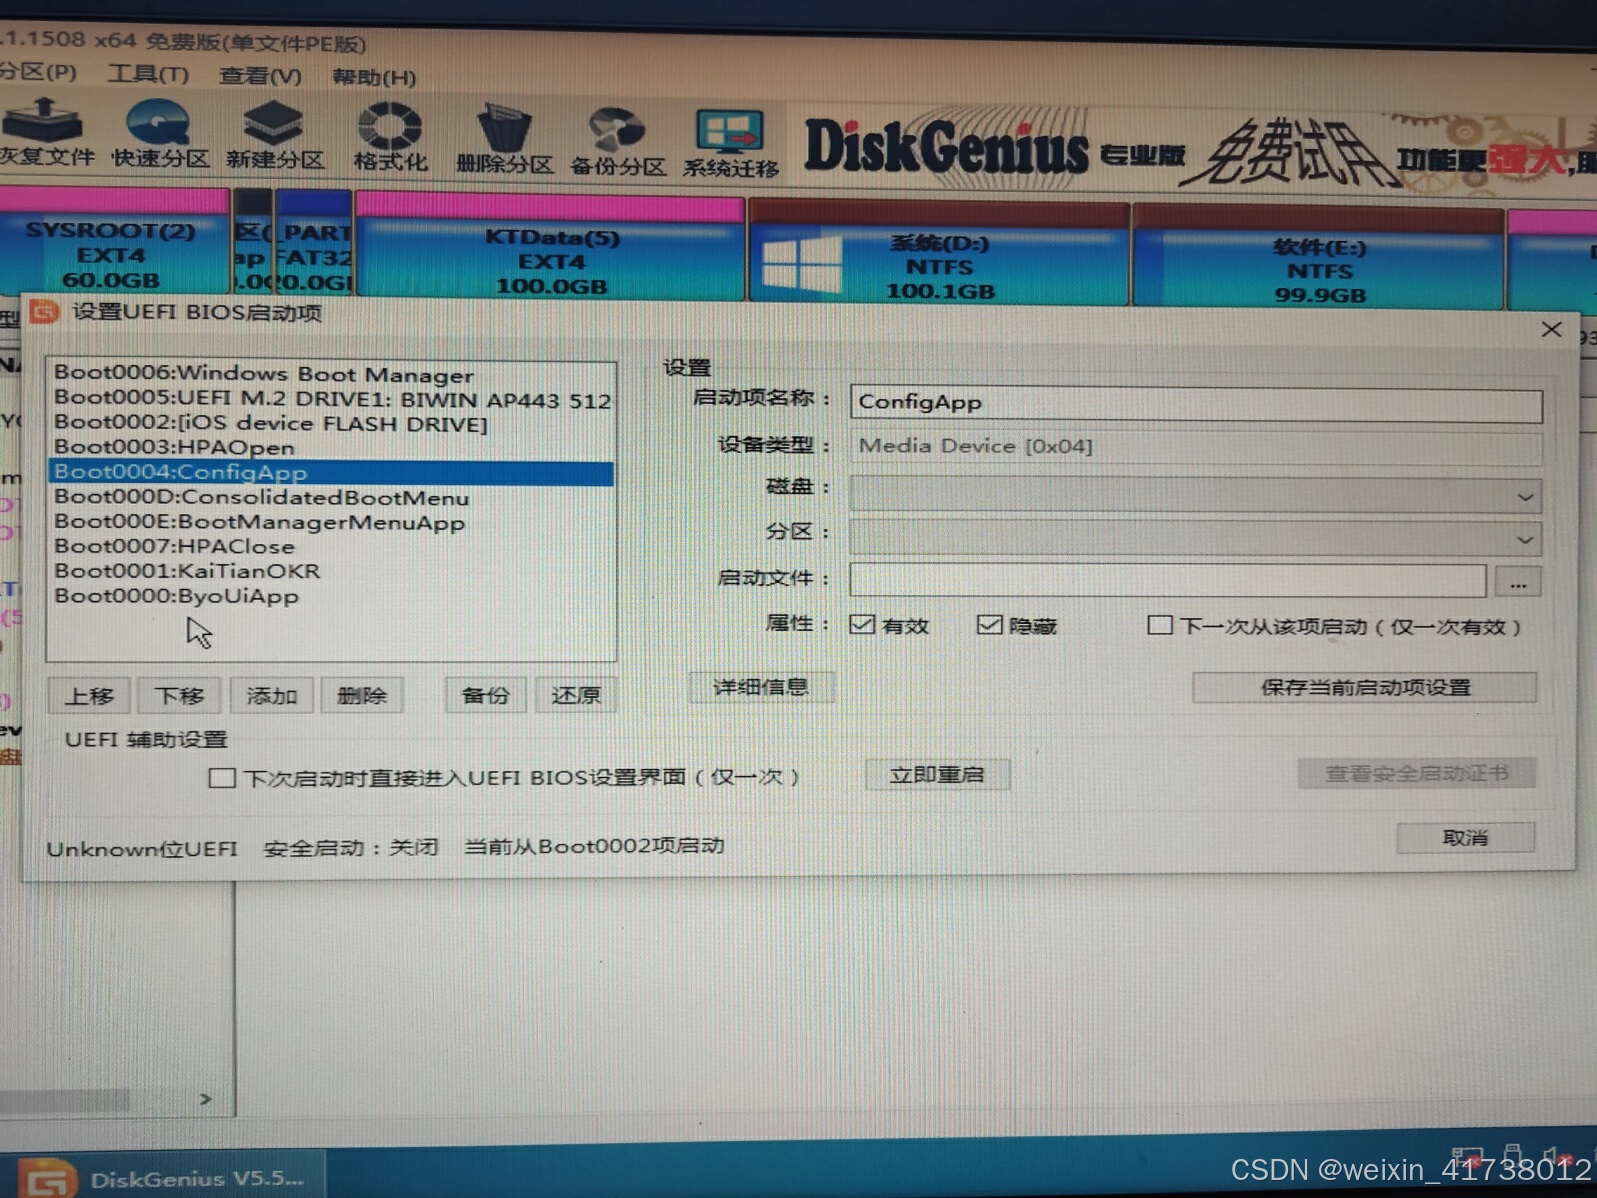Click the Quick Partition (快速分区) toolbar icon

[x=160, y=134]
